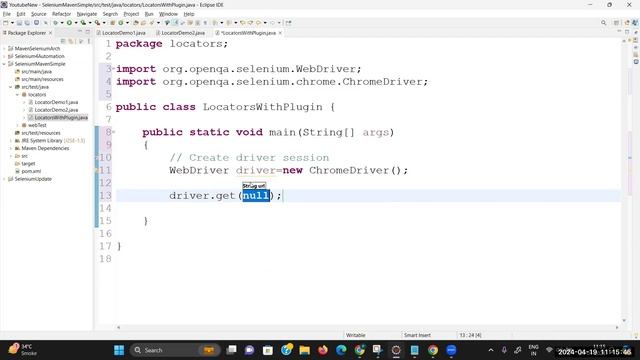Screen dimensions: 640x360
Task: Minimize the Package Explorer view
Action: (x=80, y=32)
